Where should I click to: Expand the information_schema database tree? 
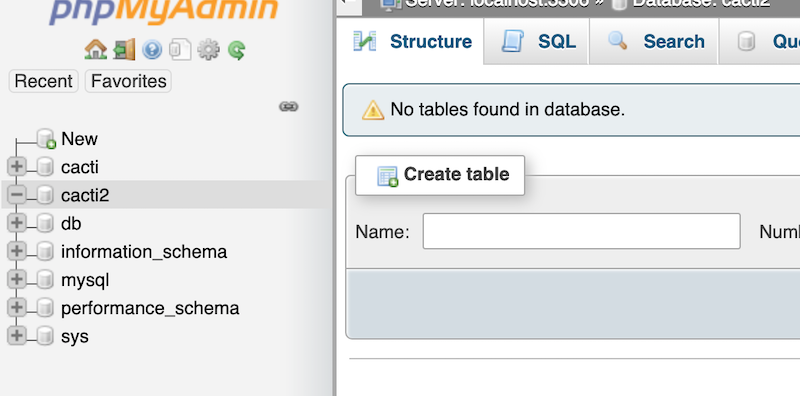17,251
